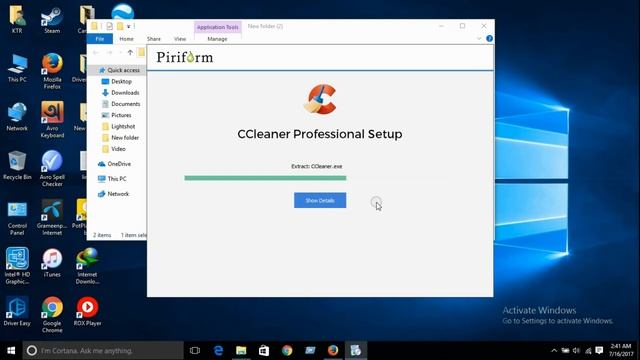Click the Show Details button
The width and height of the screenshot is (640, 360).
[x=320, y=200]
